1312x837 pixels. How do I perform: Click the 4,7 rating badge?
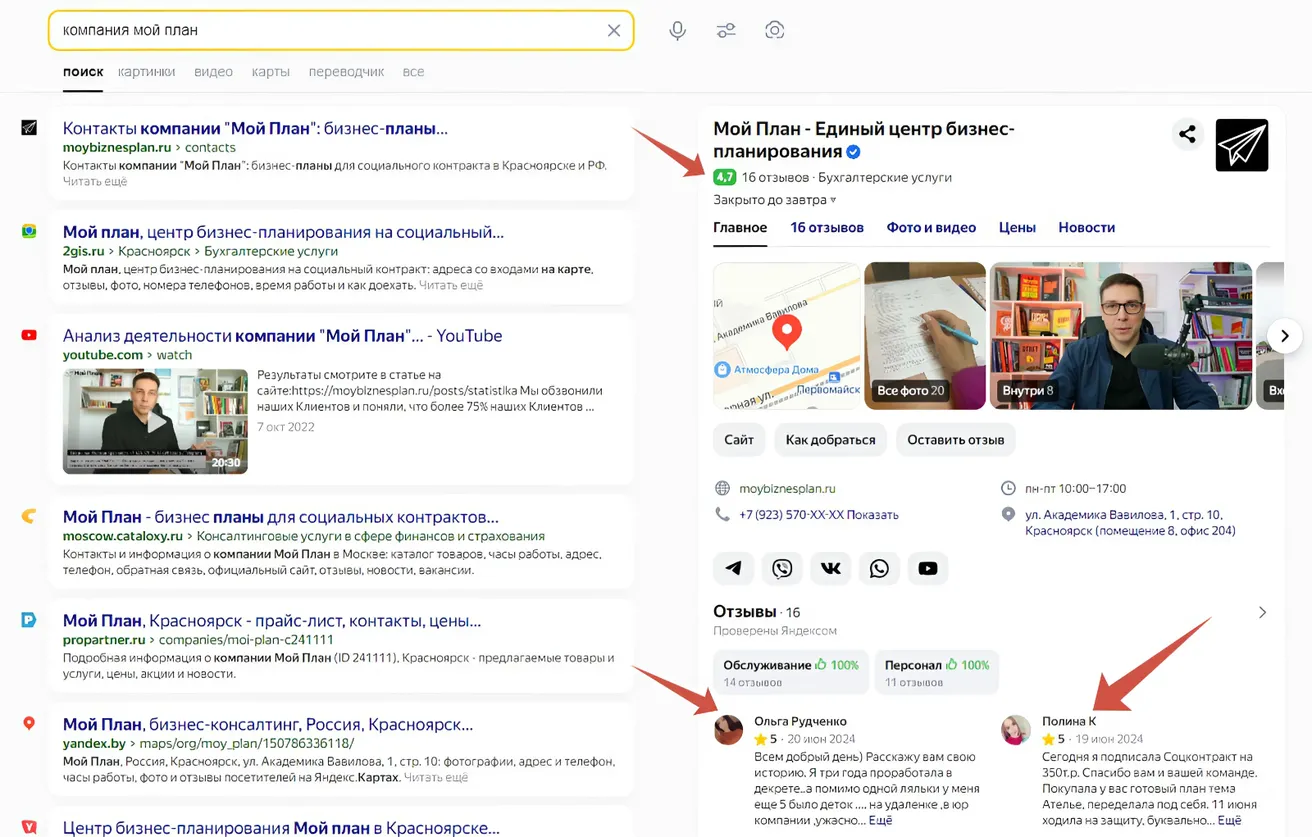[x=724, y=177]
